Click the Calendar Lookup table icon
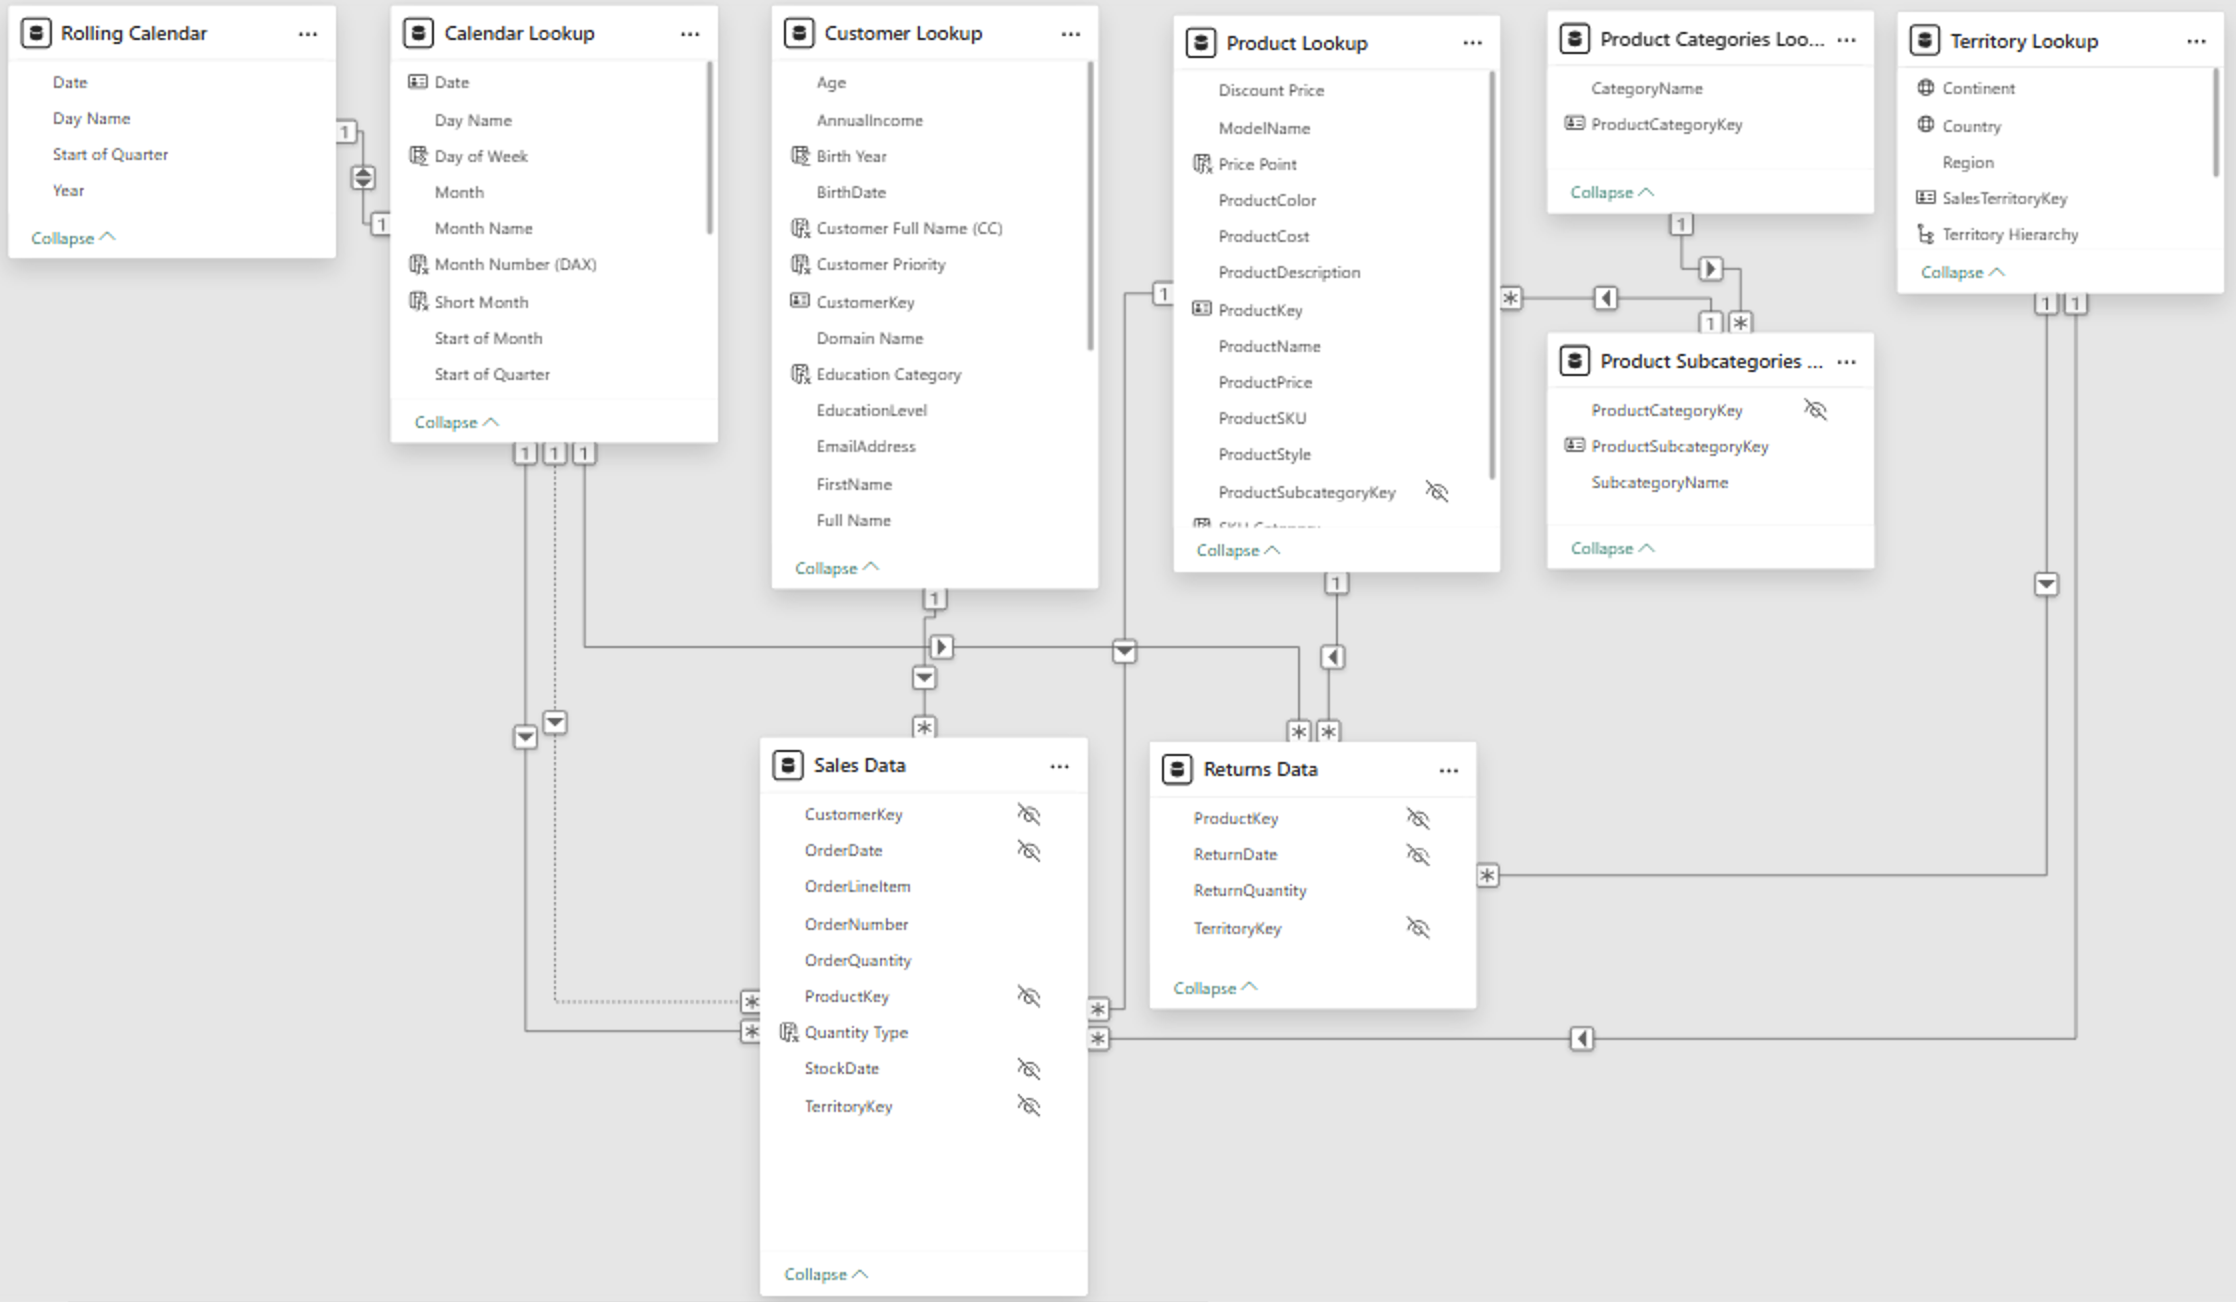This screenshot has height=1302, width=2236. pyautogui.click(x=418, y=33)
